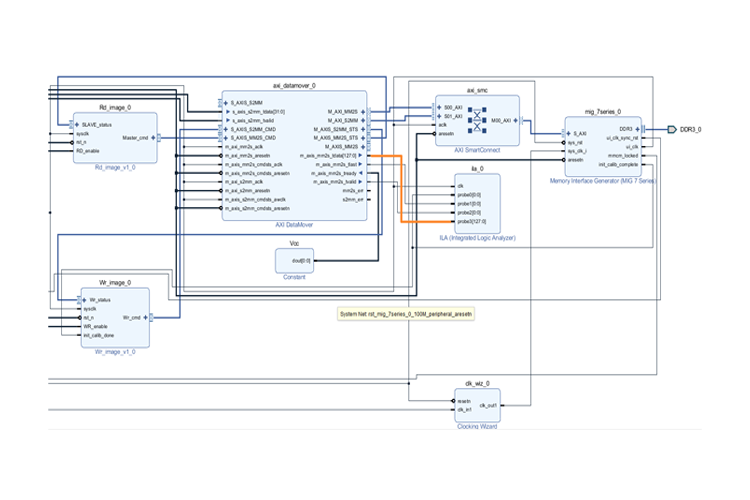Screen dimensions: 750x500
Task: Click the Memory Interface Generator label
Action: 603,181
